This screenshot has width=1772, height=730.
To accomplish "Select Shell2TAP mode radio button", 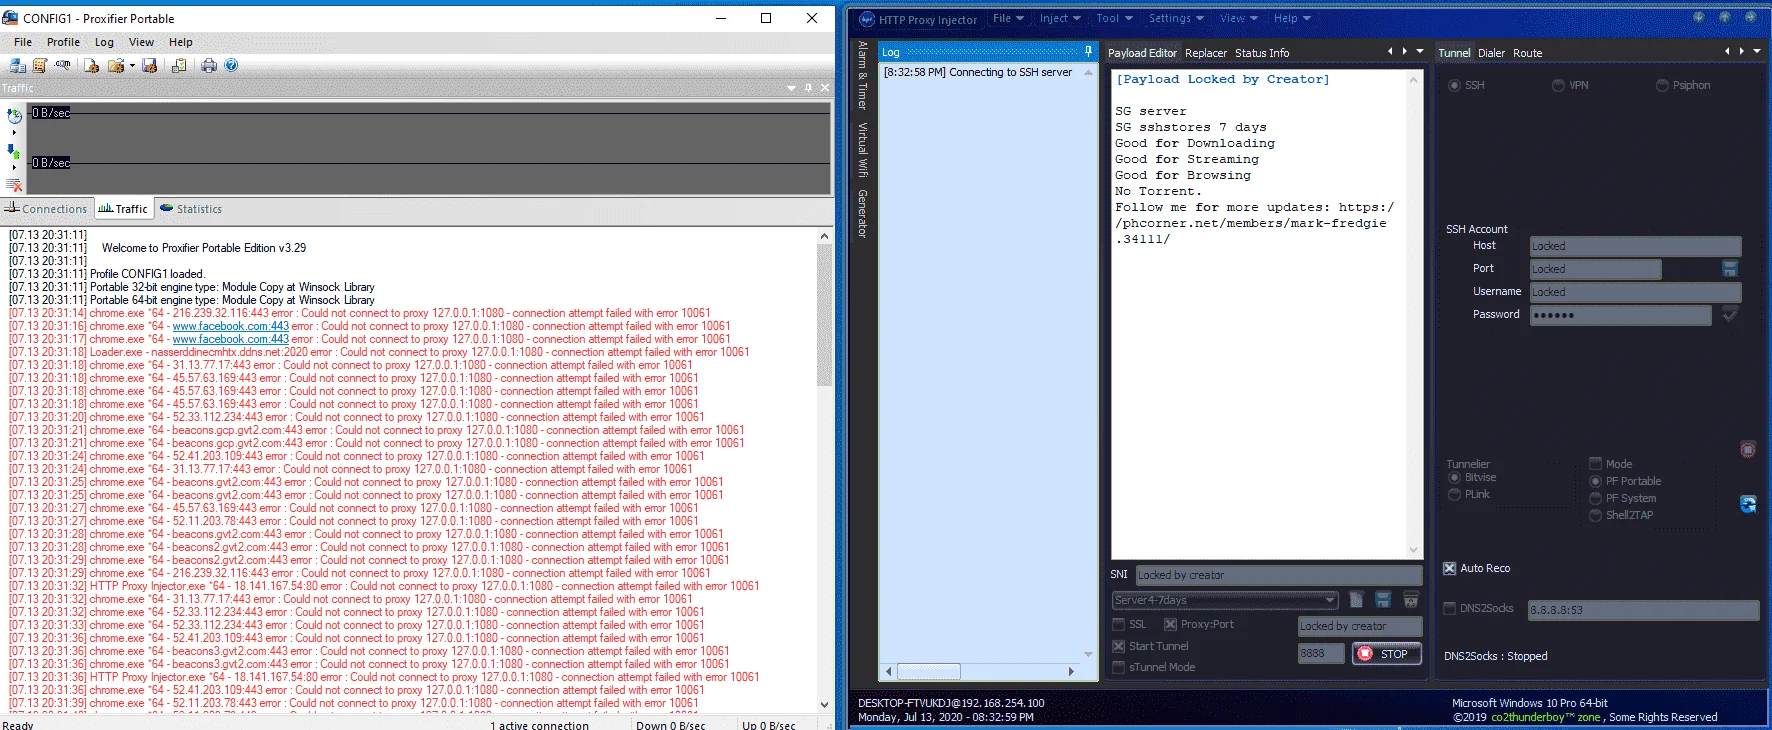I will point(1596,515).
